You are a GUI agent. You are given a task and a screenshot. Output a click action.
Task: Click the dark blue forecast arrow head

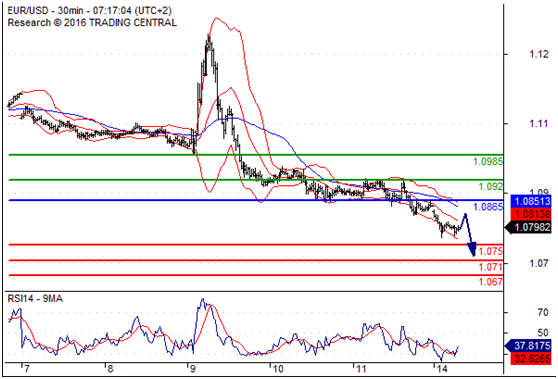click(472, 249)
